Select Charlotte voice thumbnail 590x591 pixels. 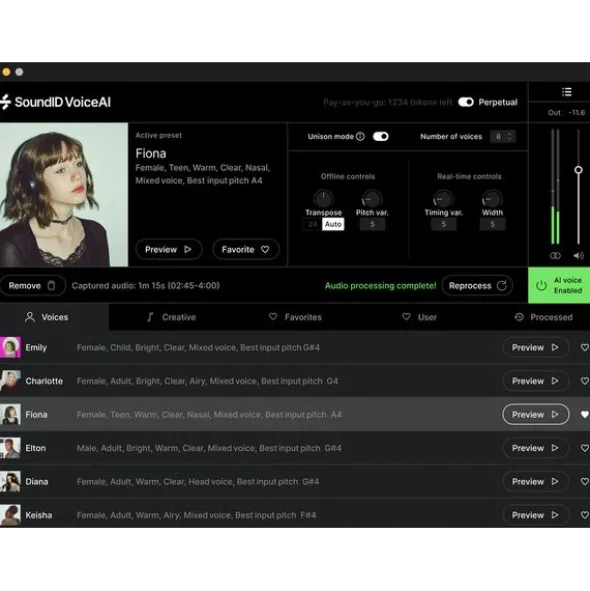pos(11,381)
